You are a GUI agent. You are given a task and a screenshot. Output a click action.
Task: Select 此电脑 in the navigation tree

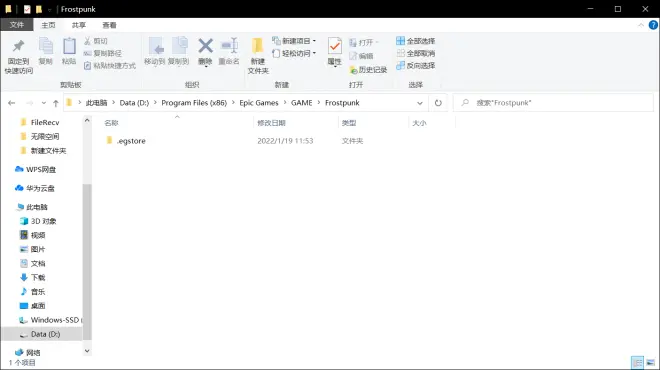(x=33, y=207)
